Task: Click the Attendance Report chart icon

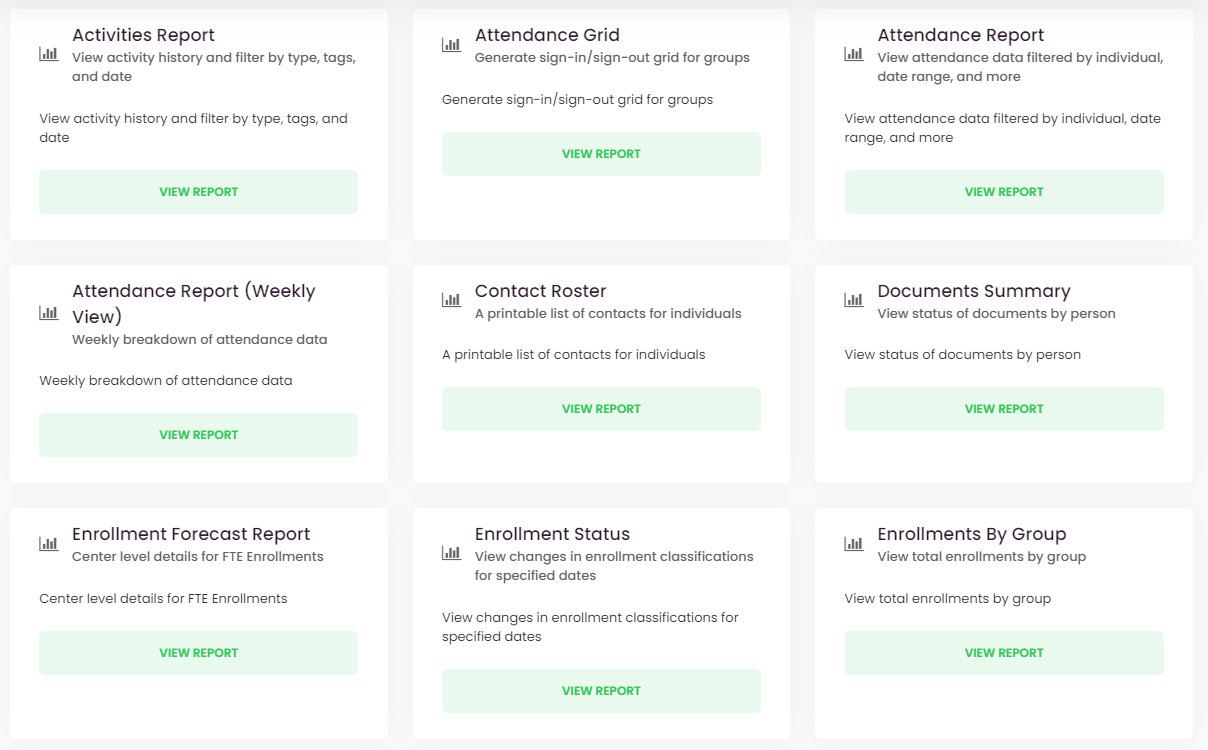Action: [854, 54]
